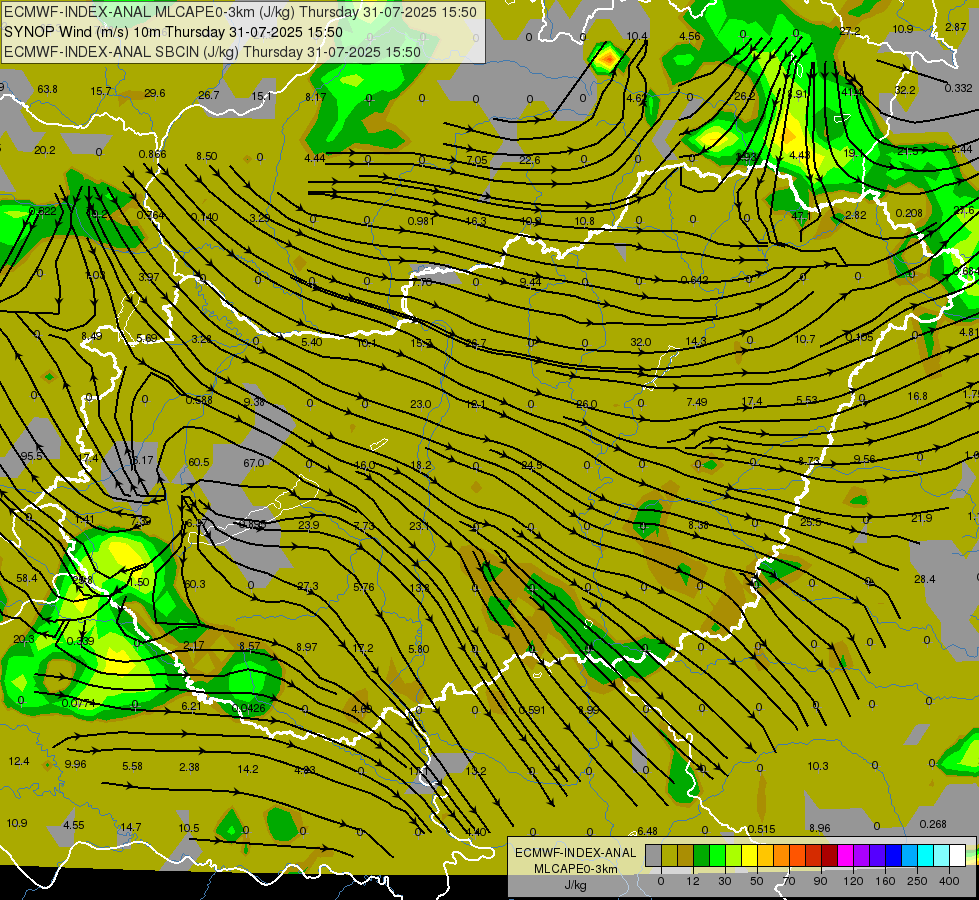This screenshot has height=900, width=979.
Task: Click the legend tick label 160
Action: coord(885,881)
